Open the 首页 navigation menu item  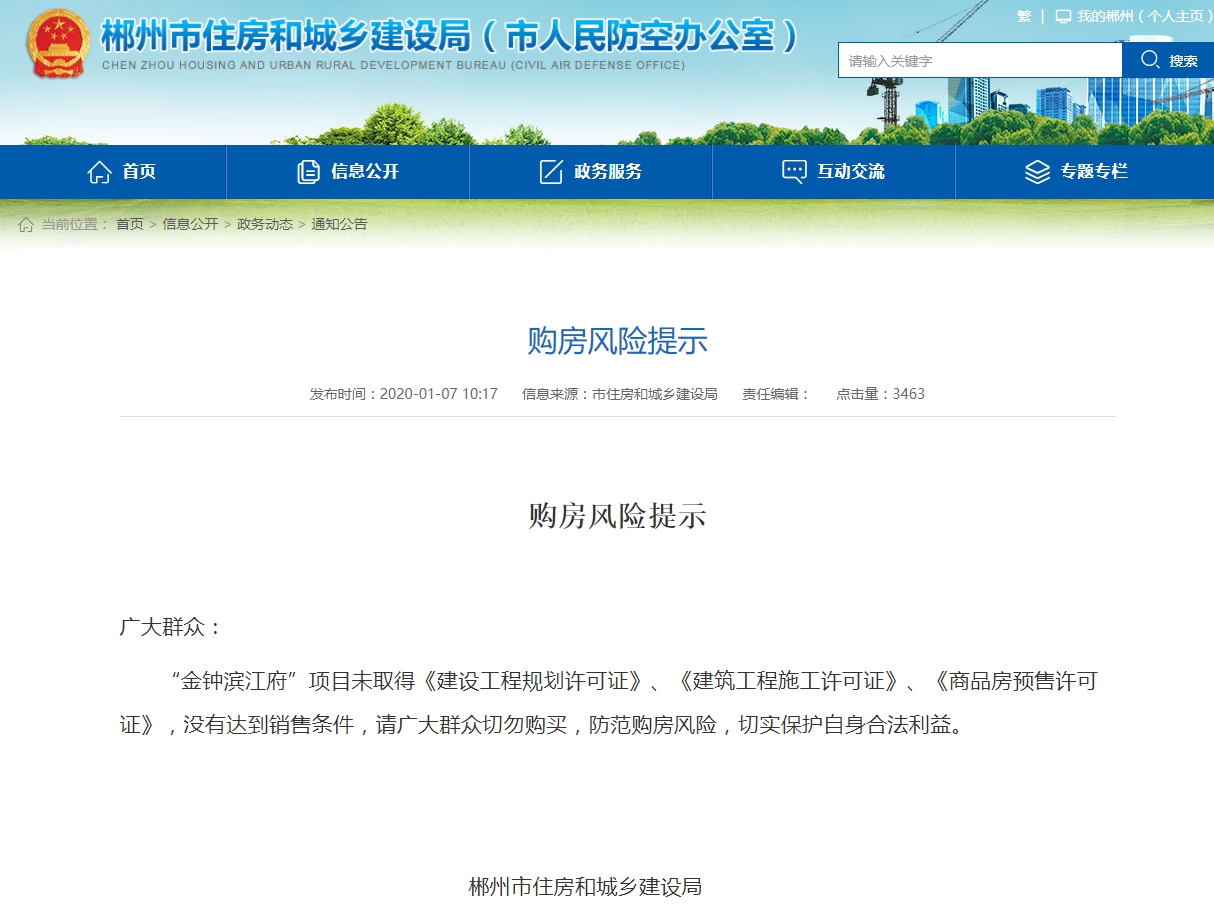click(139, 172)
